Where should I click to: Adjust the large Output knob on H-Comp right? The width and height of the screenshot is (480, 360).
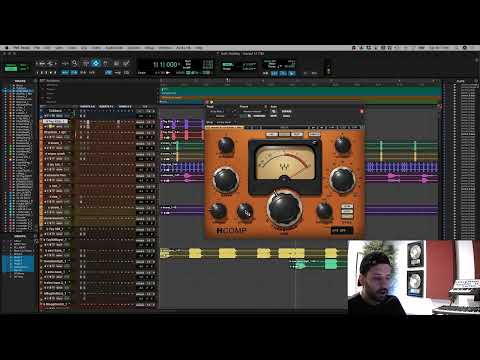(342, 180)
